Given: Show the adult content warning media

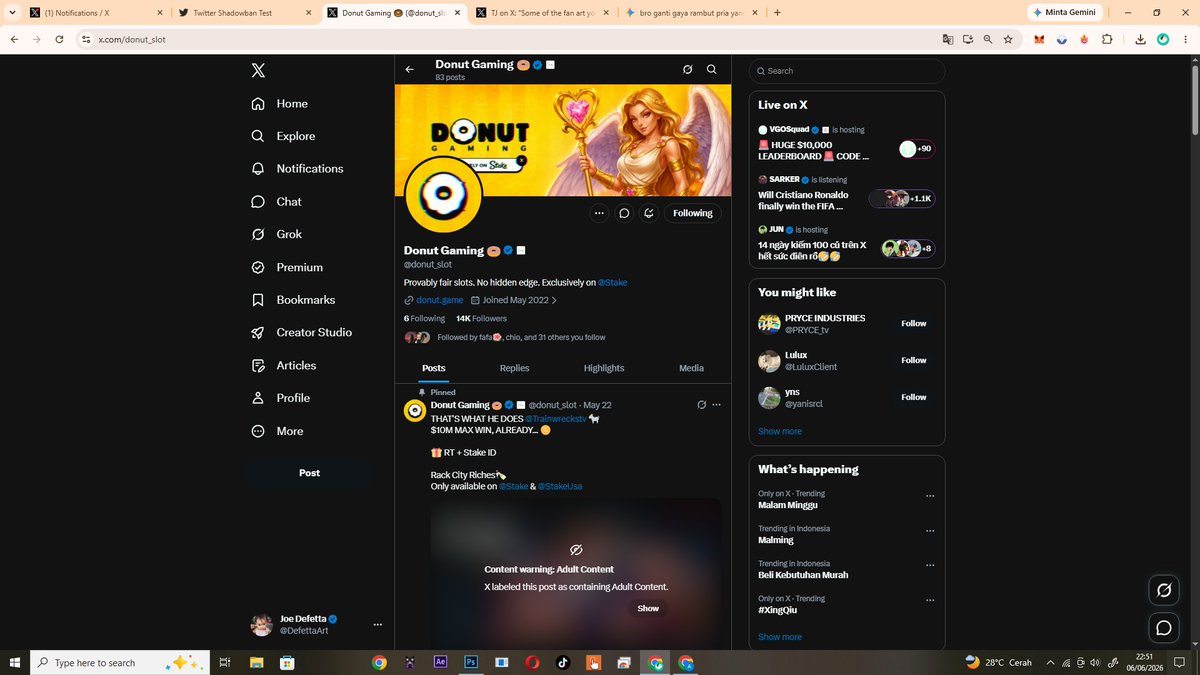Looking at the screenshot, I should [648, 608].
